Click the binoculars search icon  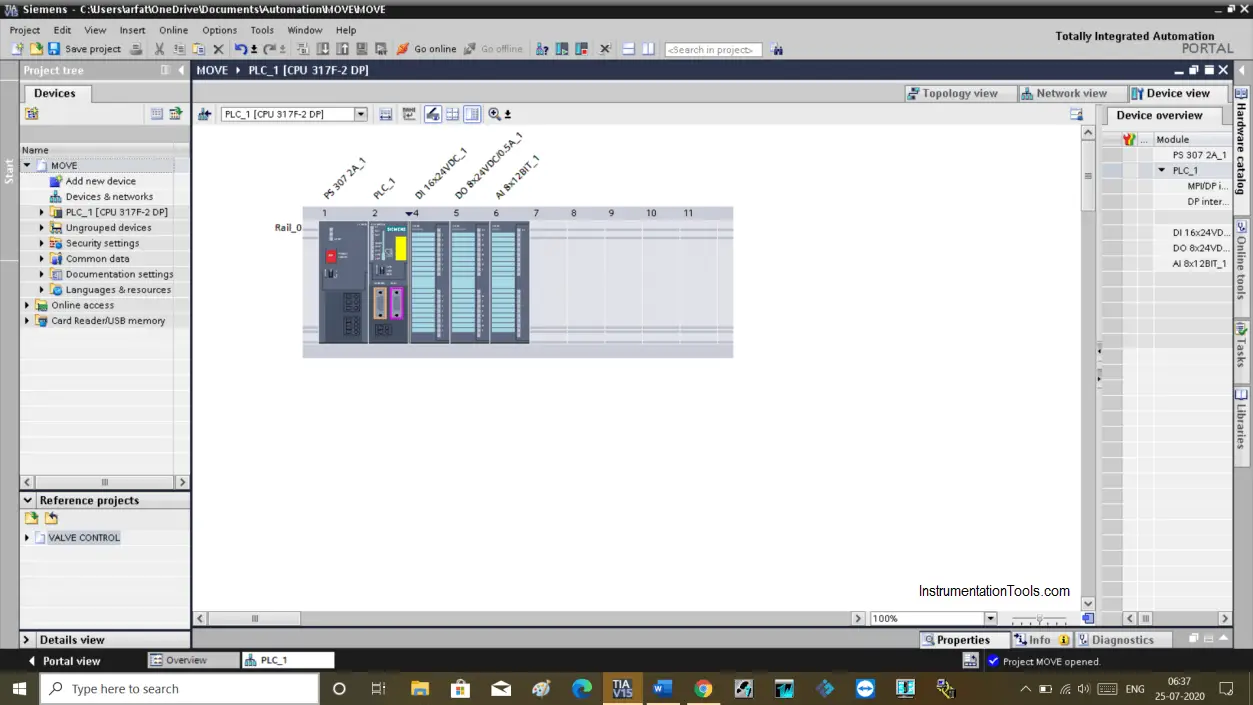(777, 49)
